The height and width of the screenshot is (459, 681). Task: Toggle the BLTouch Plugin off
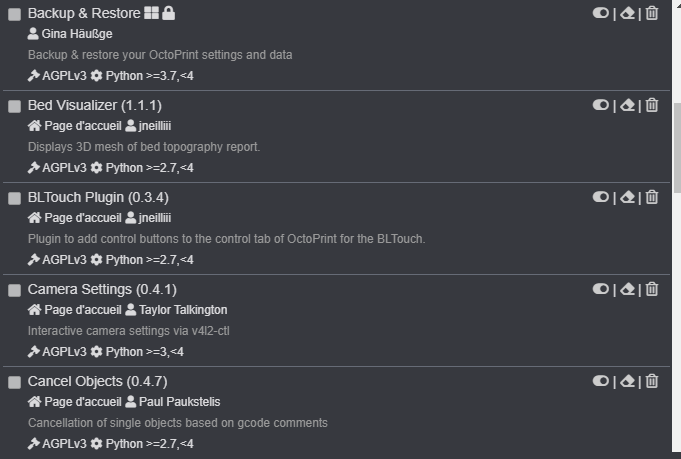[600, 197]
